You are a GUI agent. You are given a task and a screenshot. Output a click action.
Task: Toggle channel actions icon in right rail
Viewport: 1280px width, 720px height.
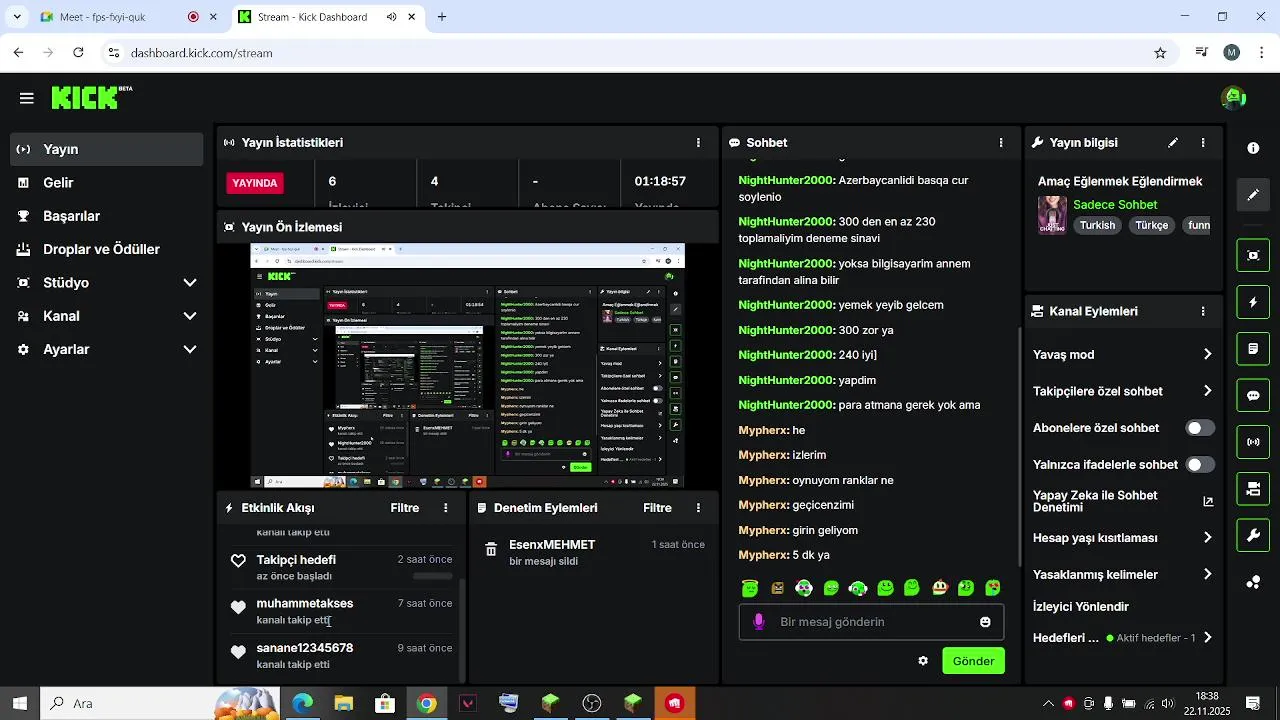(1253, 489)
